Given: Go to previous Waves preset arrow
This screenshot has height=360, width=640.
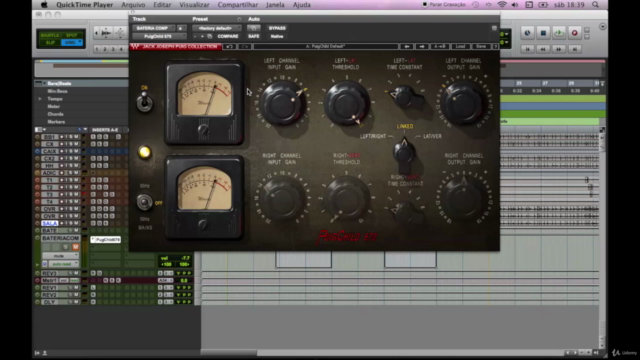Looking at the screenshot, I should 407,47.
